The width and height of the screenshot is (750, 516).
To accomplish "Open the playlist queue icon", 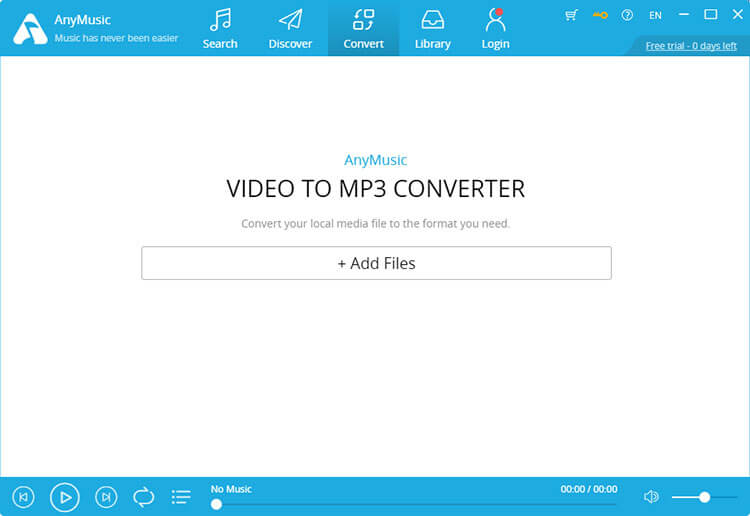I will 181,497.
